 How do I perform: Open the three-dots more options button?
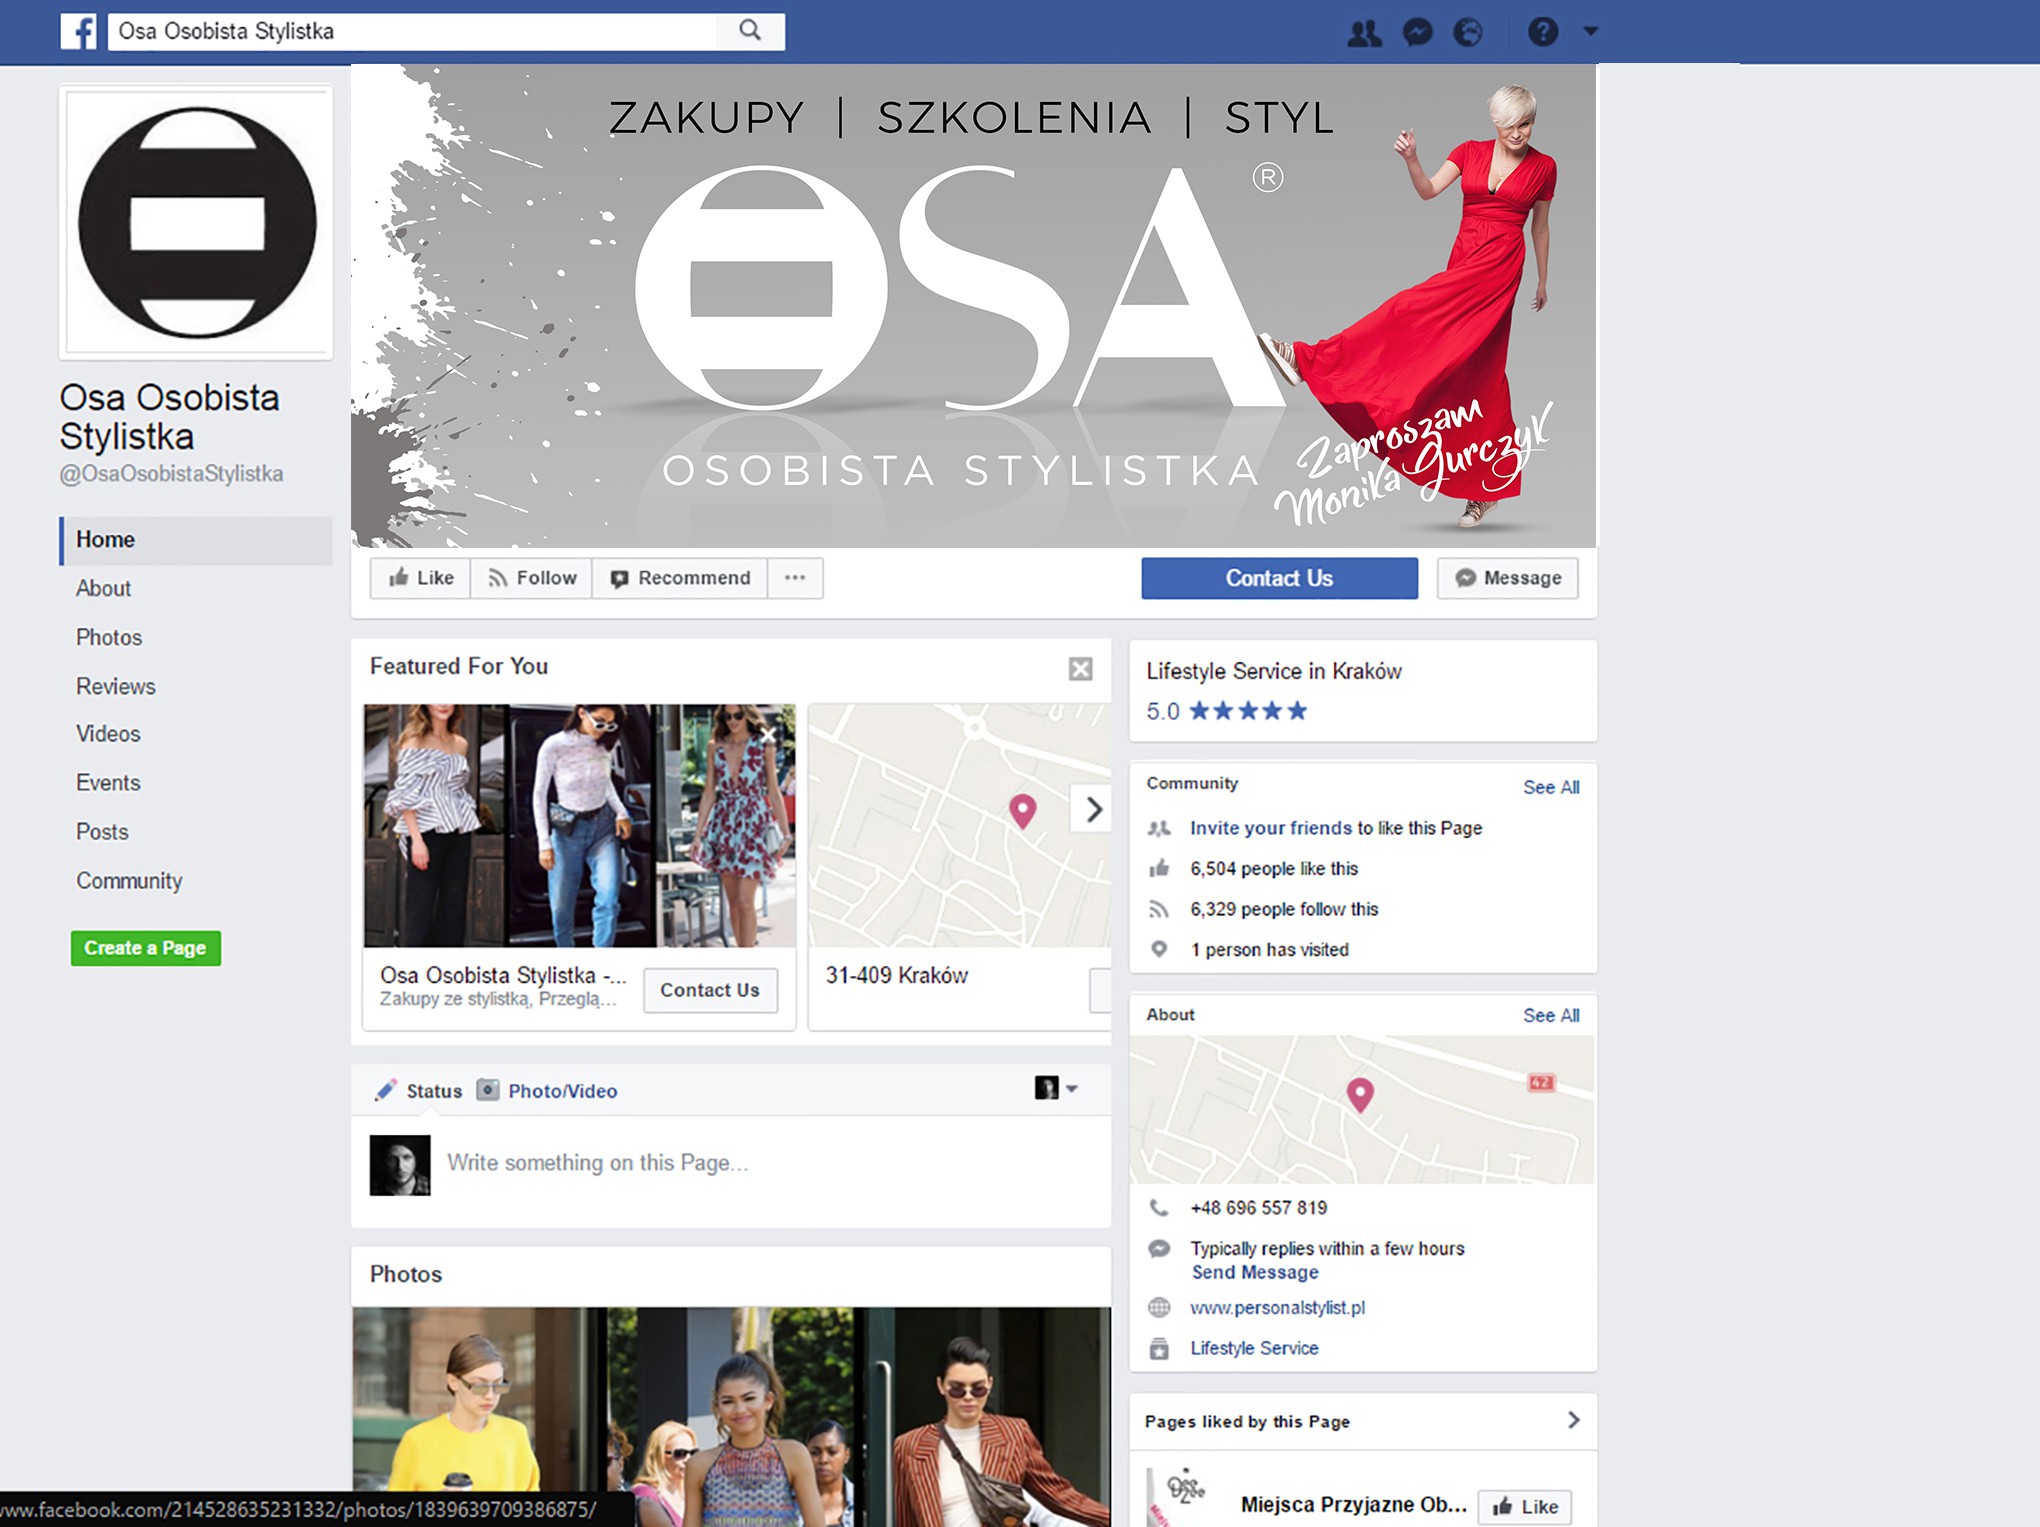click(x=795, y=578)
